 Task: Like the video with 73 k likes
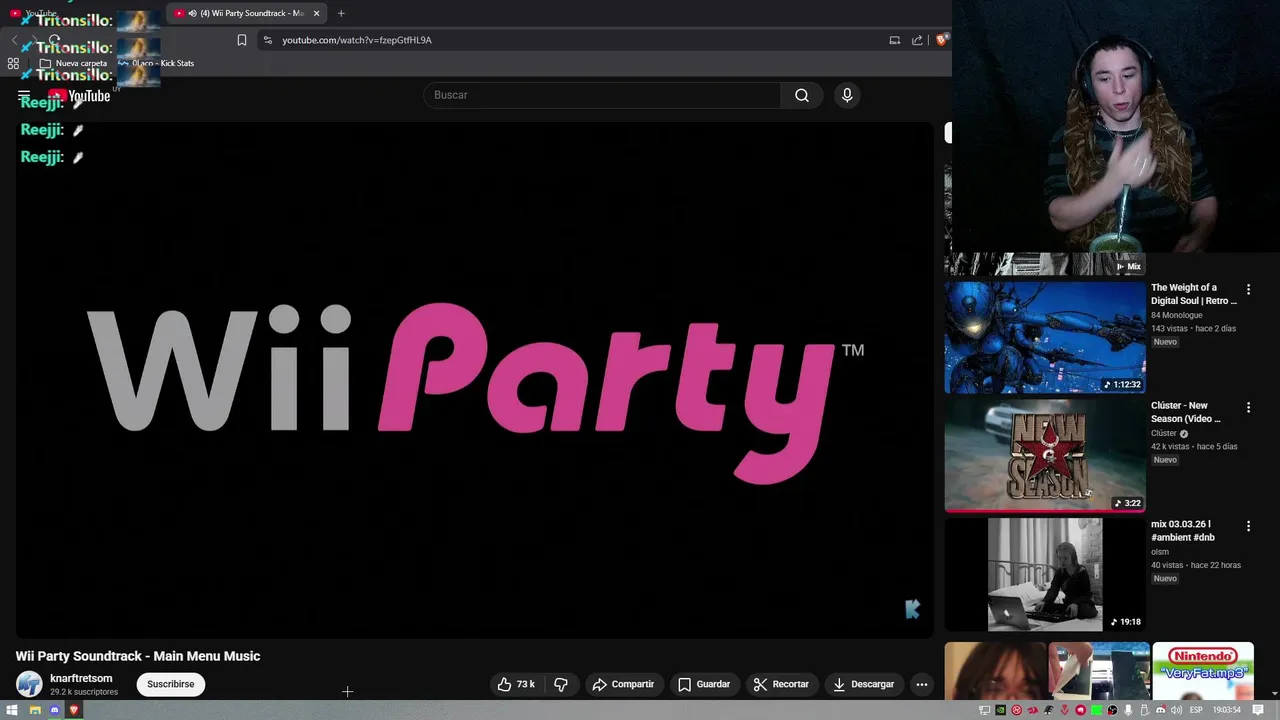click(x=516, y=684)
